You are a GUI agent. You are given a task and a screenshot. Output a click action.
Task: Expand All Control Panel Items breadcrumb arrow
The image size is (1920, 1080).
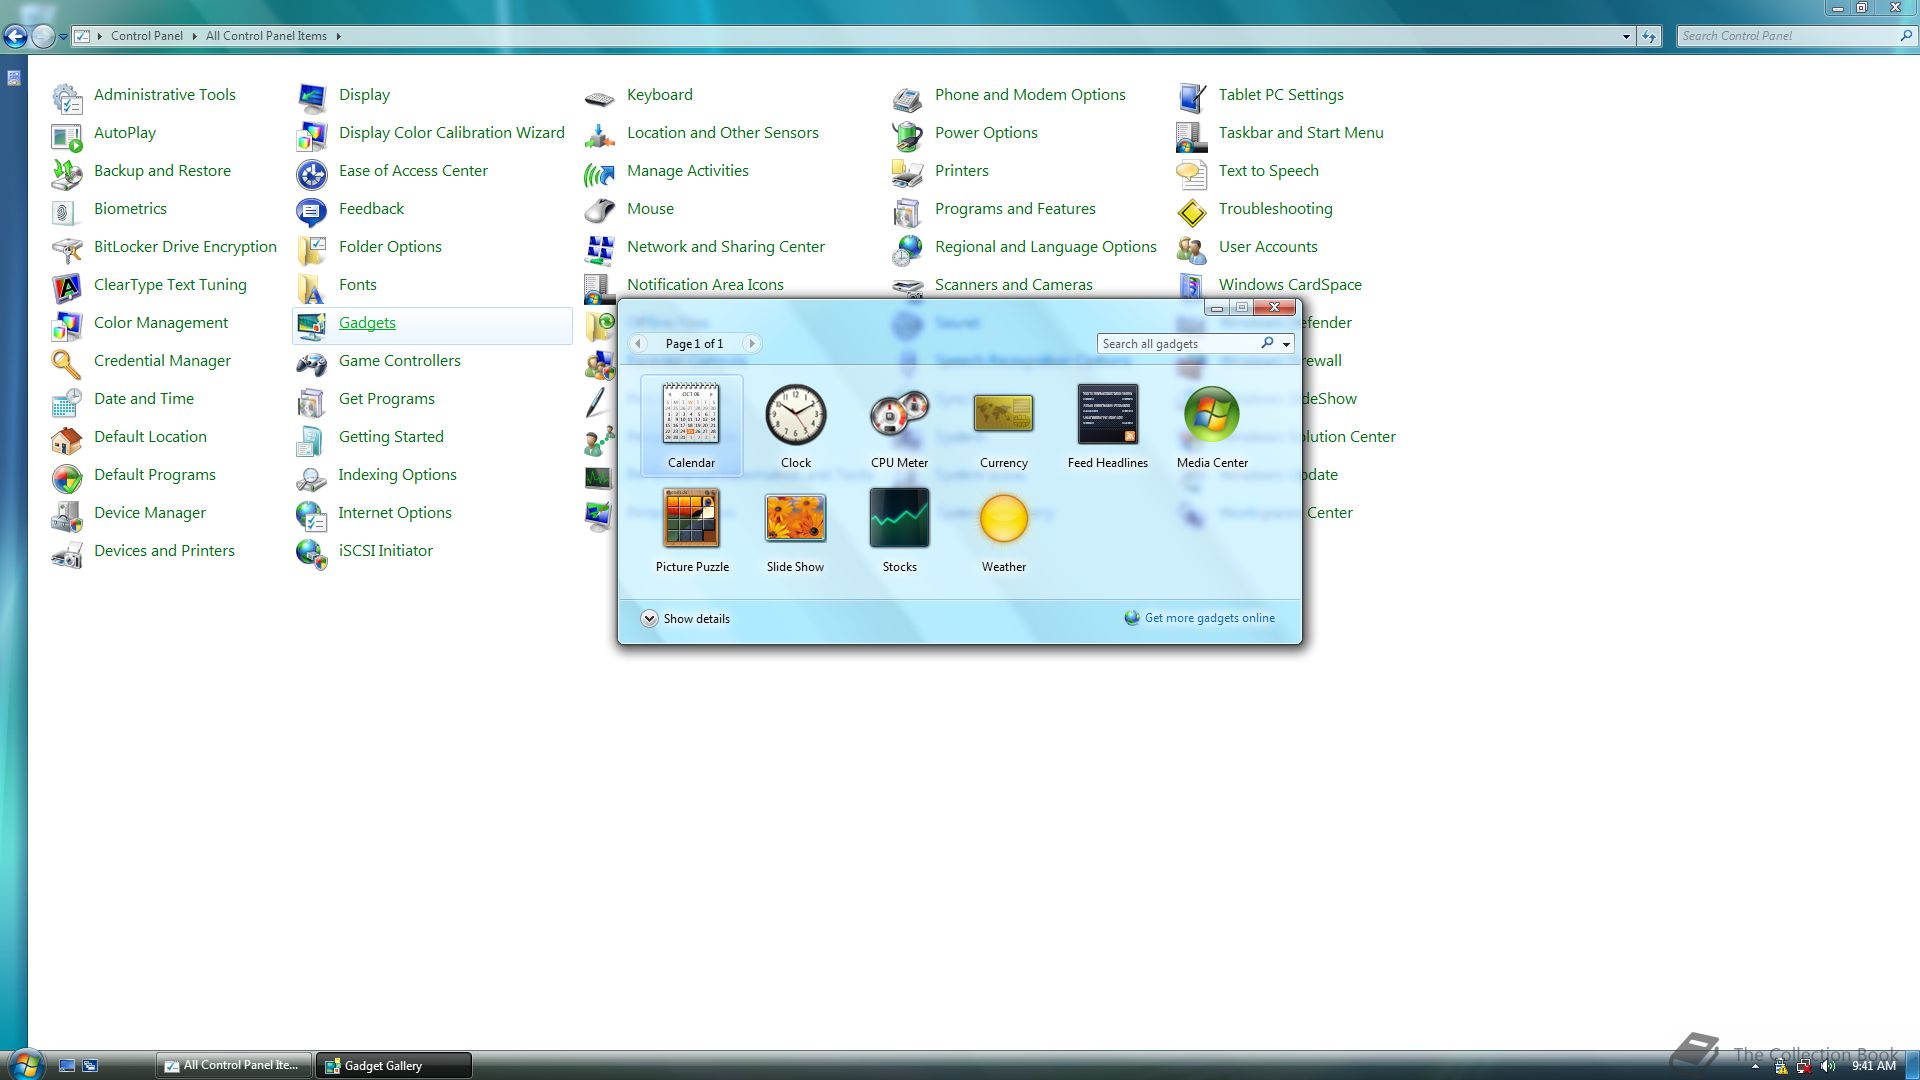tap(338, 36)
